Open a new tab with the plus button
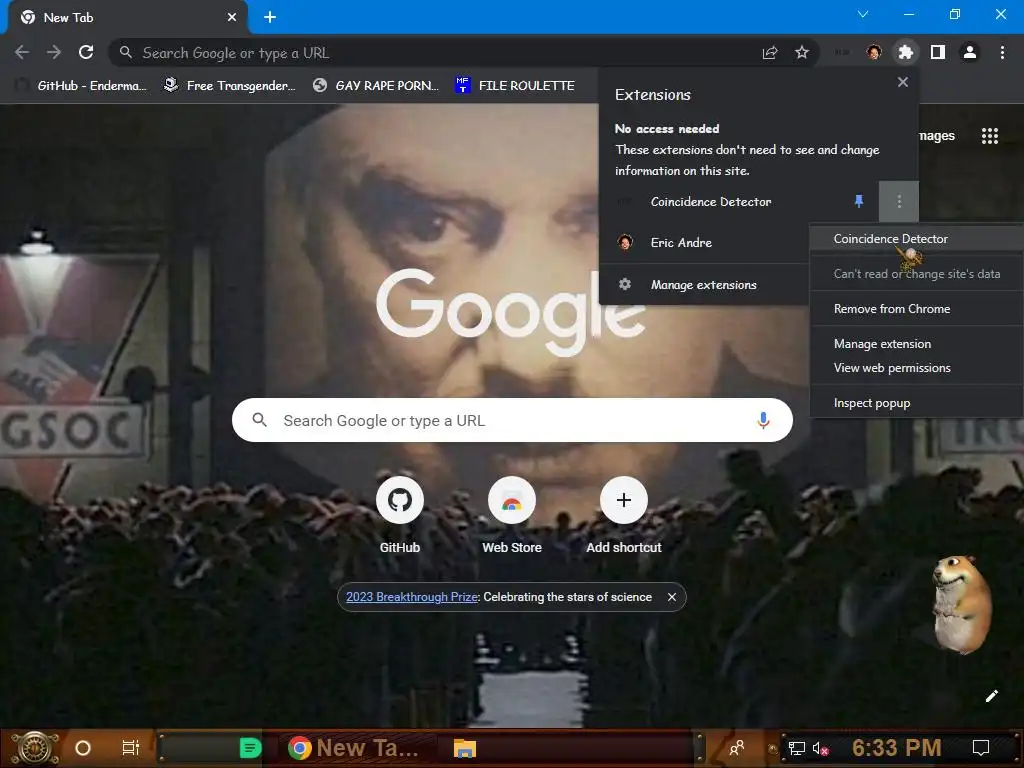The width and height of the screenshot is (1024, 768). click(x=270, y=18)
